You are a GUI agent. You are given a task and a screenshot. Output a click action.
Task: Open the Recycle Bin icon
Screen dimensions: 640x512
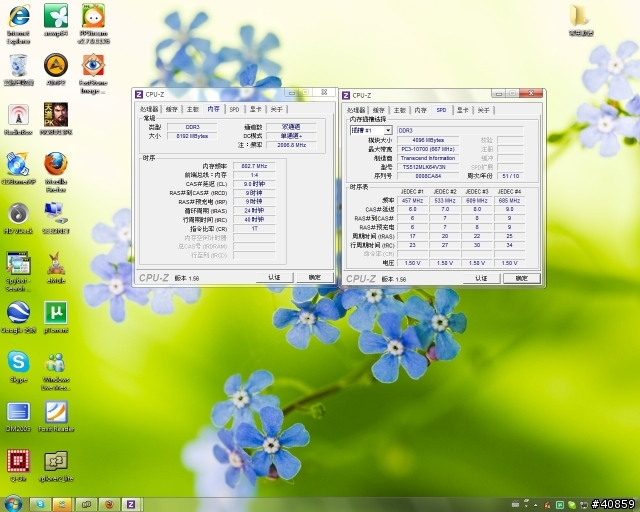[18, 66]
